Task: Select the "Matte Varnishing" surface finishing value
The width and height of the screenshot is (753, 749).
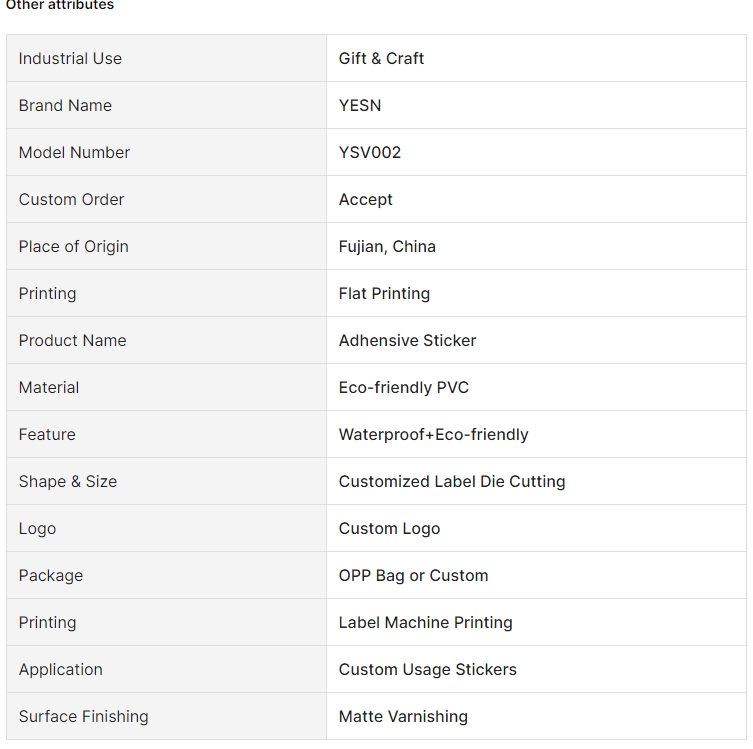Action: (x=403, y=716)
